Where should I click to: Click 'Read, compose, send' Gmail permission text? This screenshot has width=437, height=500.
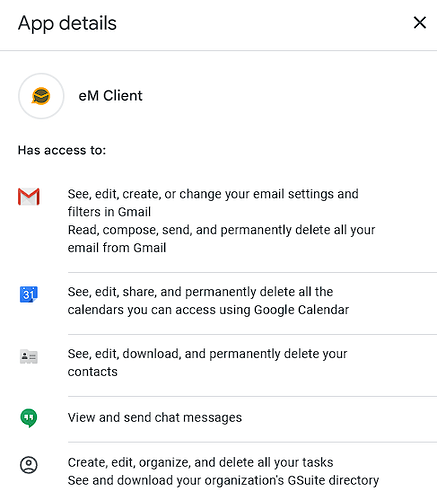pyautogui.click(x=221, y=239)
